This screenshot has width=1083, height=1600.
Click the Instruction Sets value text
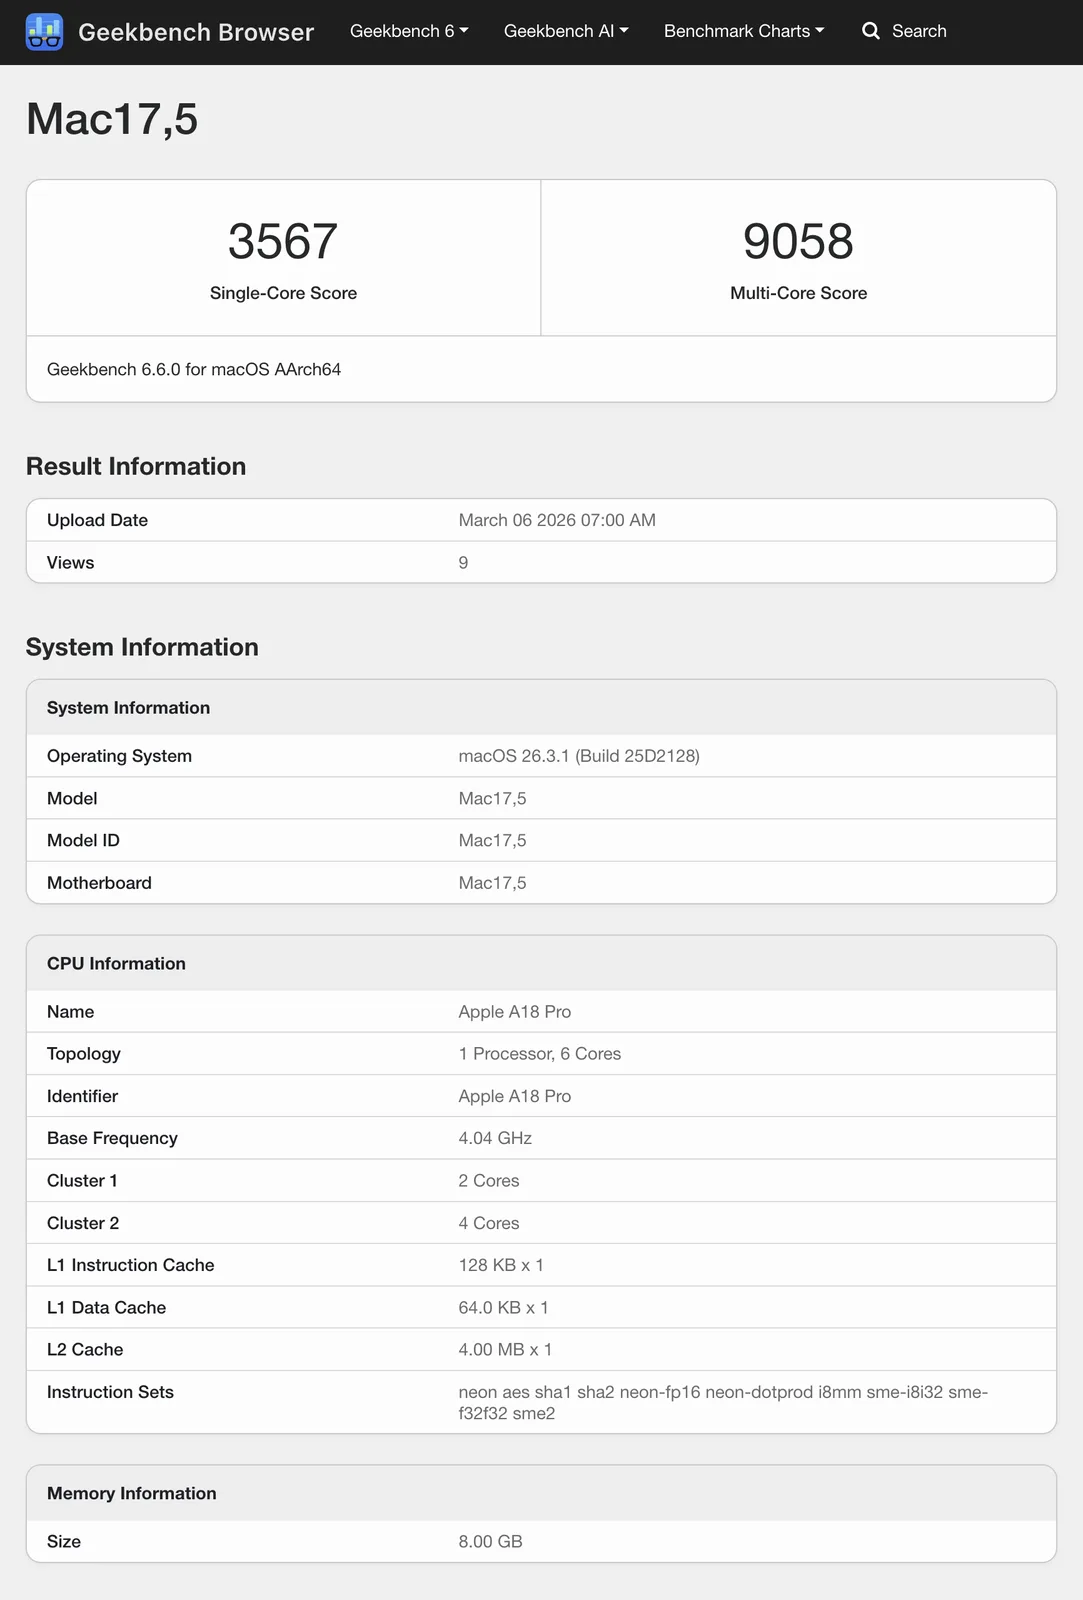(722, 1402)
